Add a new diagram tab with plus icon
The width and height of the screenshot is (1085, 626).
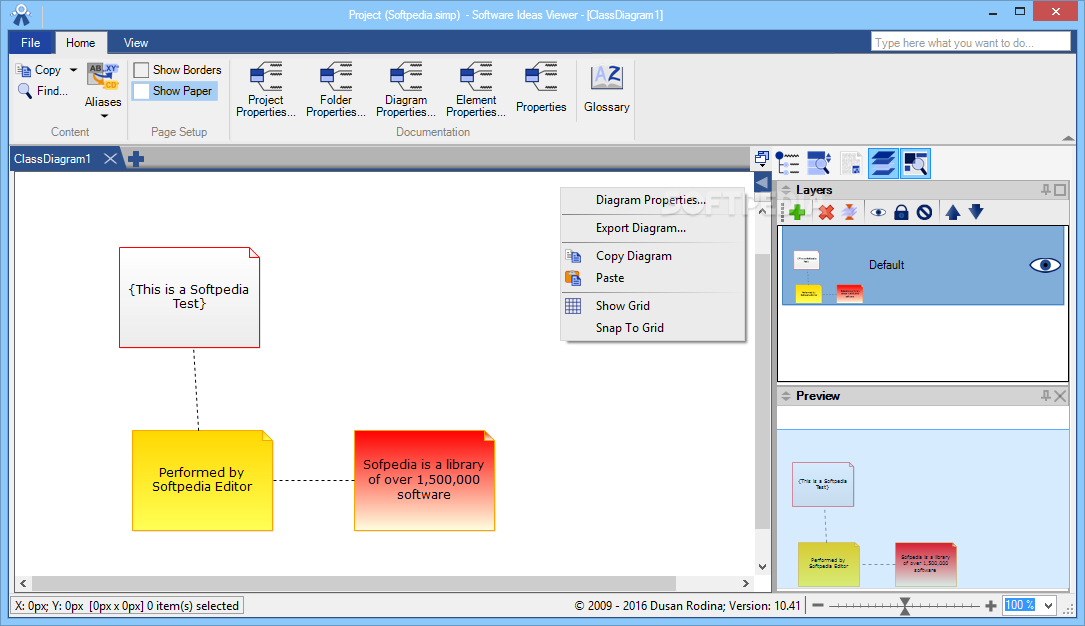pyautogui.click(x=136, y=159)
